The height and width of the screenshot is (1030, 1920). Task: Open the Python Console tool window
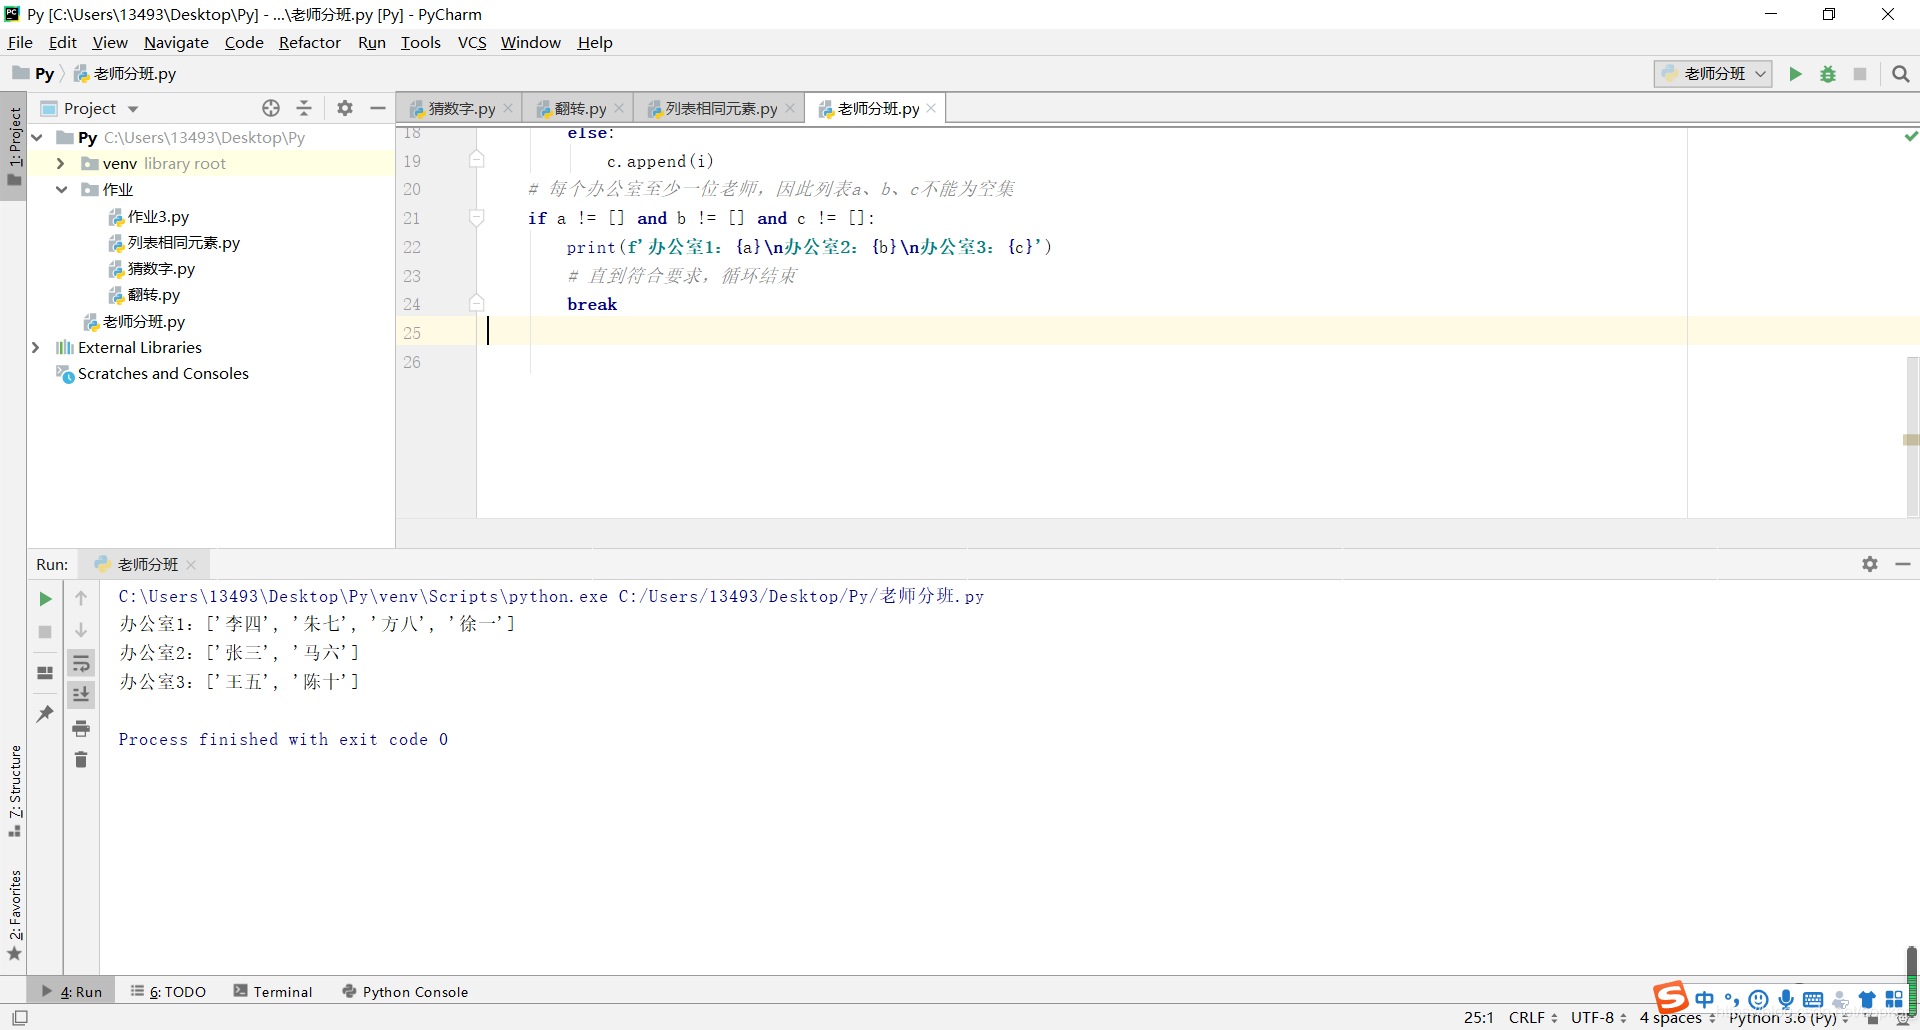point(405,991)
